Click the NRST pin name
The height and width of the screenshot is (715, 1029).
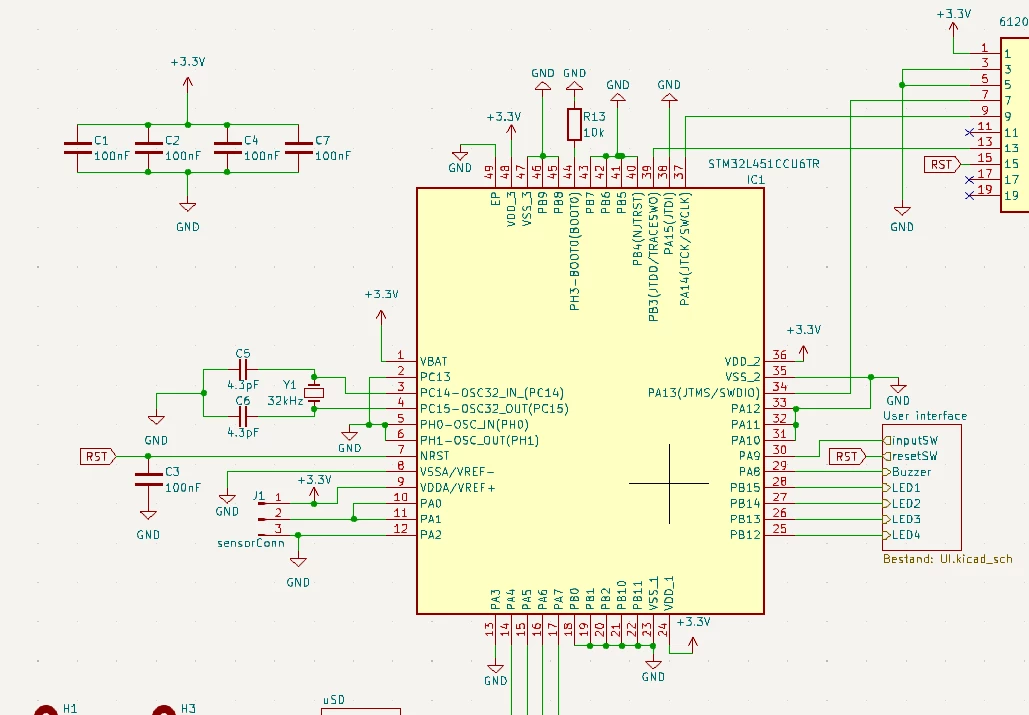point(434,456)
